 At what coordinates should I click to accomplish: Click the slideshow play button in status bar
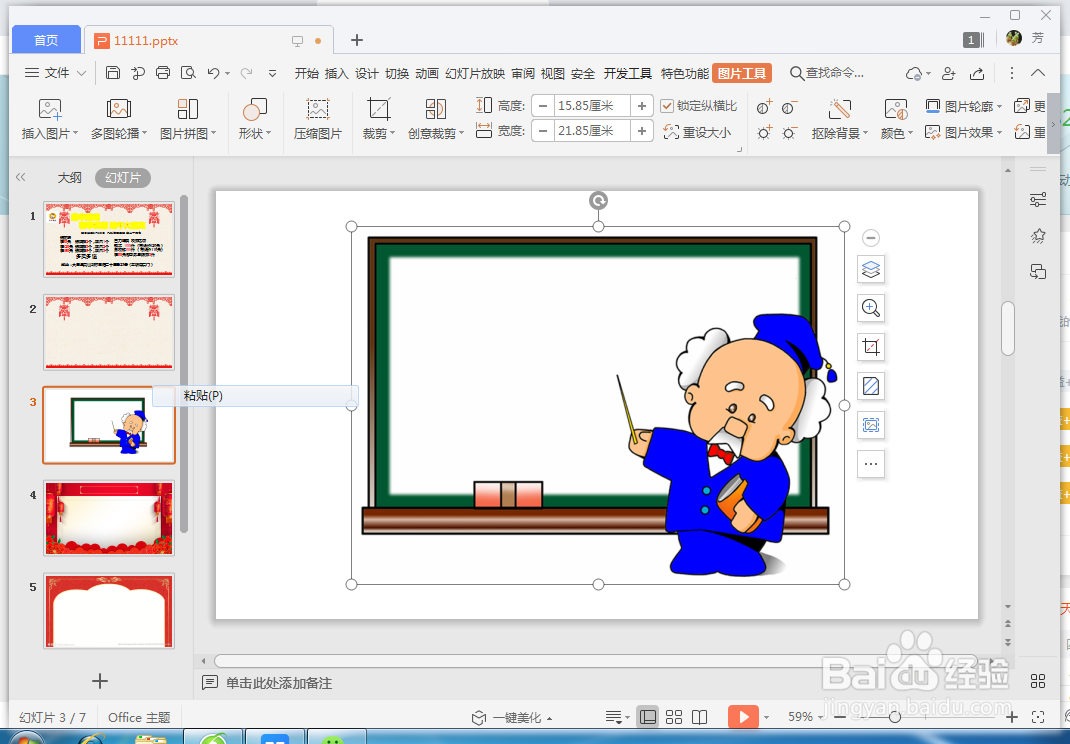pos(744,717)
